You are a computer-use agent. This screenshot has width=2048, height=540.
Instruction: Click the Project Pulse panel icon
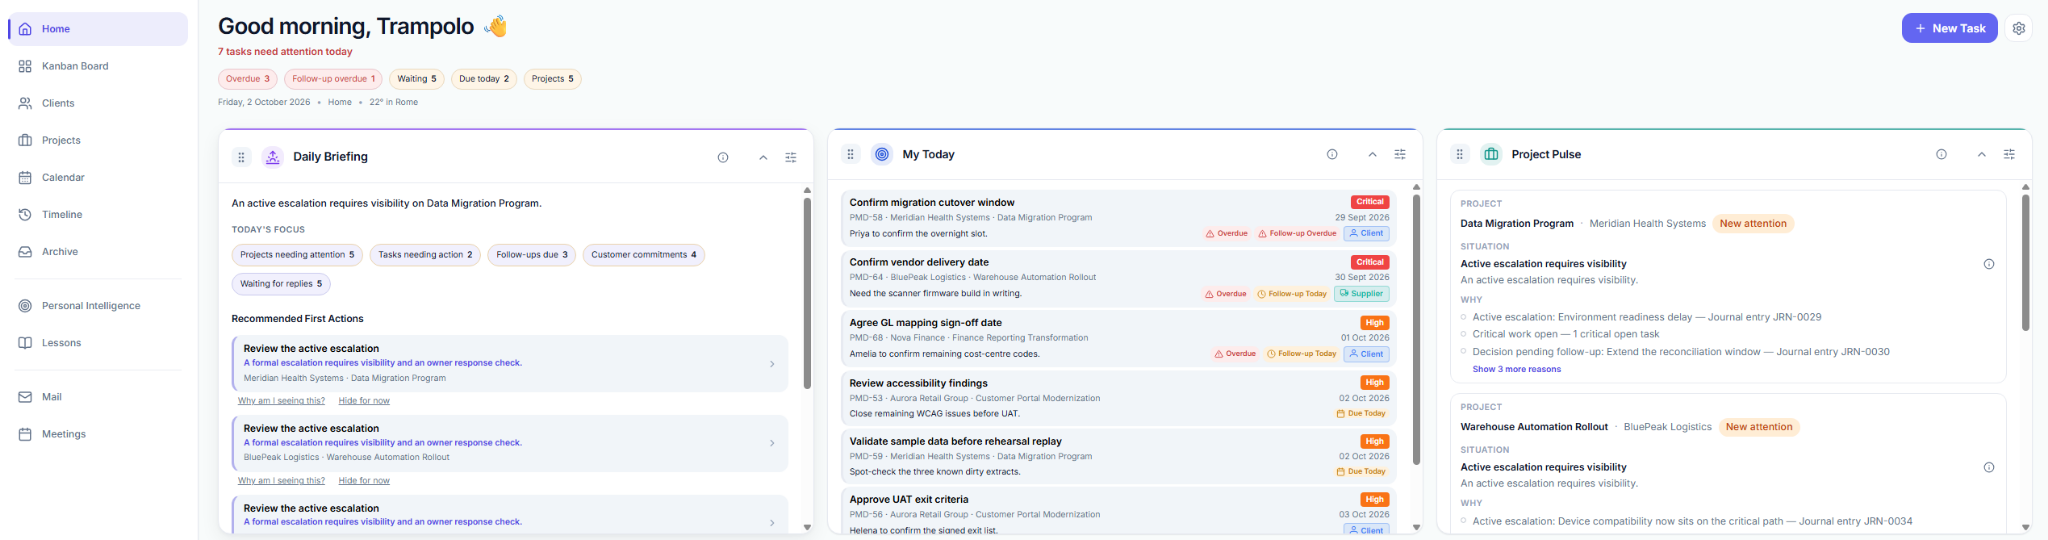point(1491,154)
